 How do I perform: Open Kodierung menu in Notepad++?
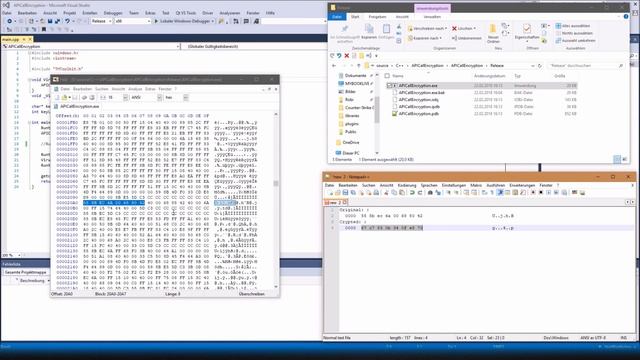pyautogui.click(x=407, y=185)
